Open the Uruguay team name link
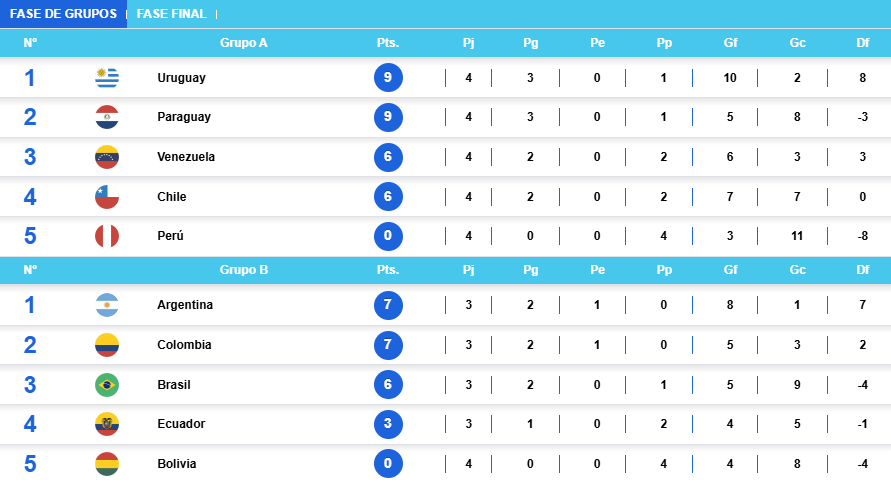 pyautogui.click(x=181, y=78)
